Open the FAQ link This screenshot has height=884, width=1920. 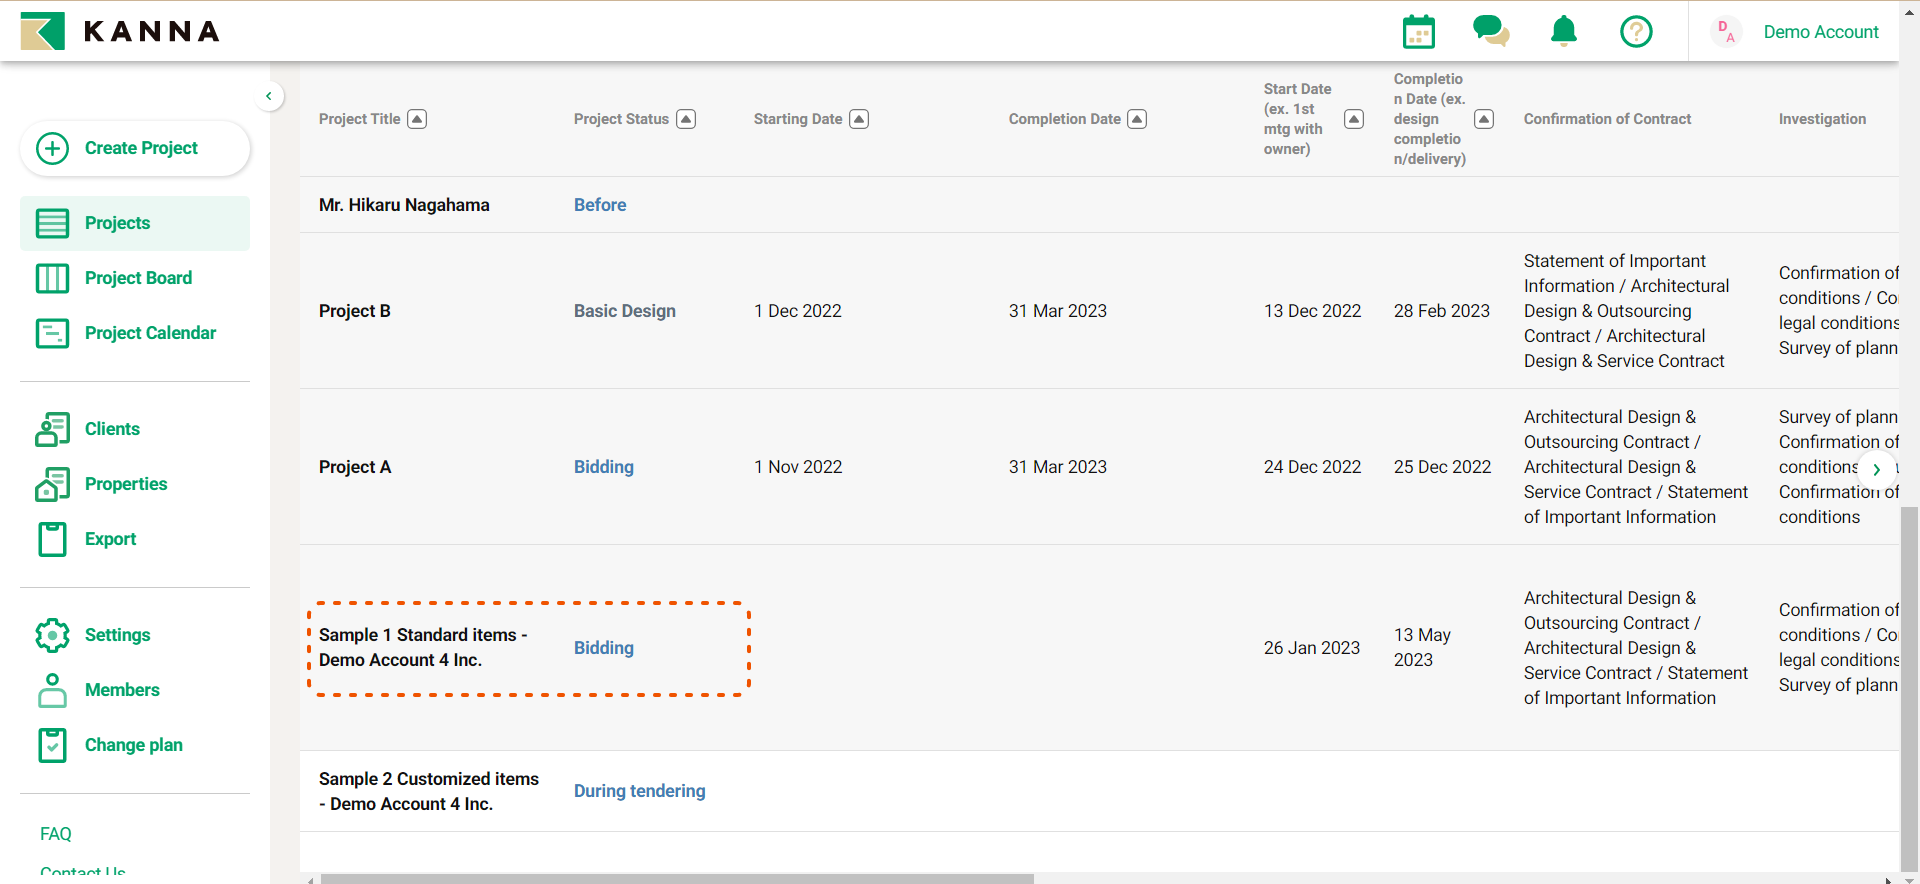pos(56,834)
